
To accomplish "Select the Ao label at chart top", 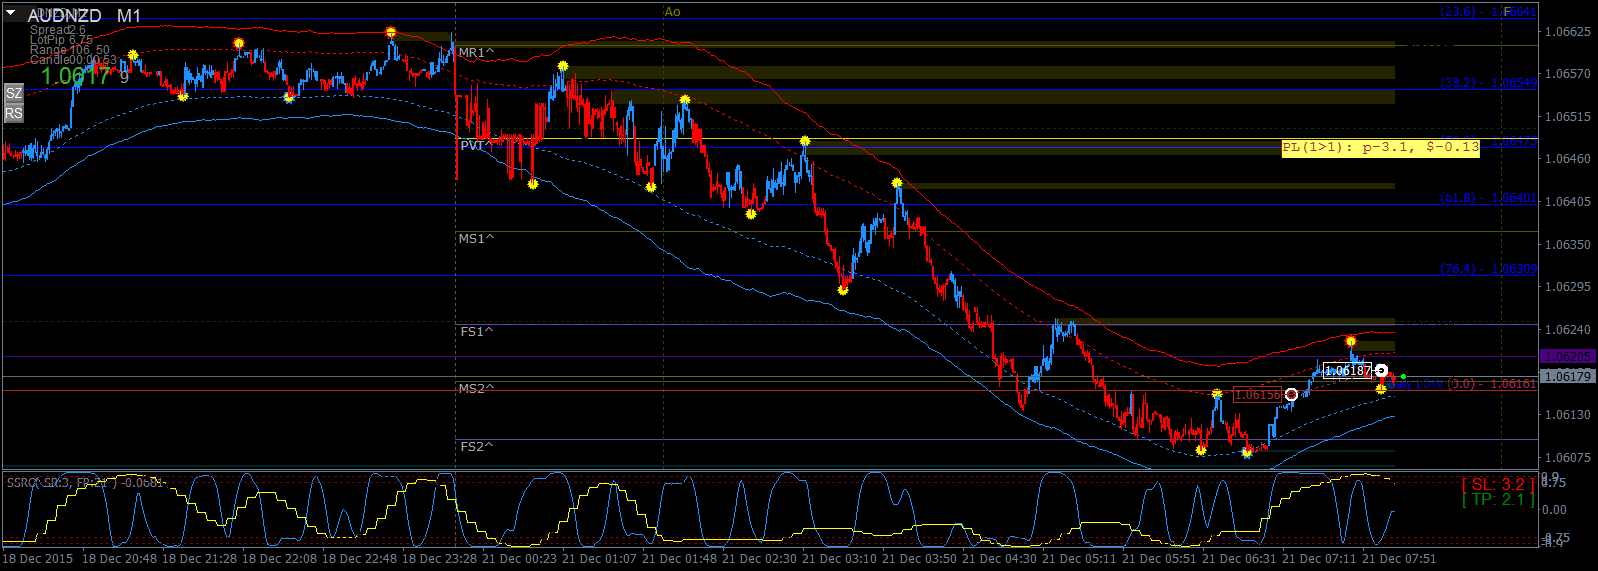I will 672,12.
